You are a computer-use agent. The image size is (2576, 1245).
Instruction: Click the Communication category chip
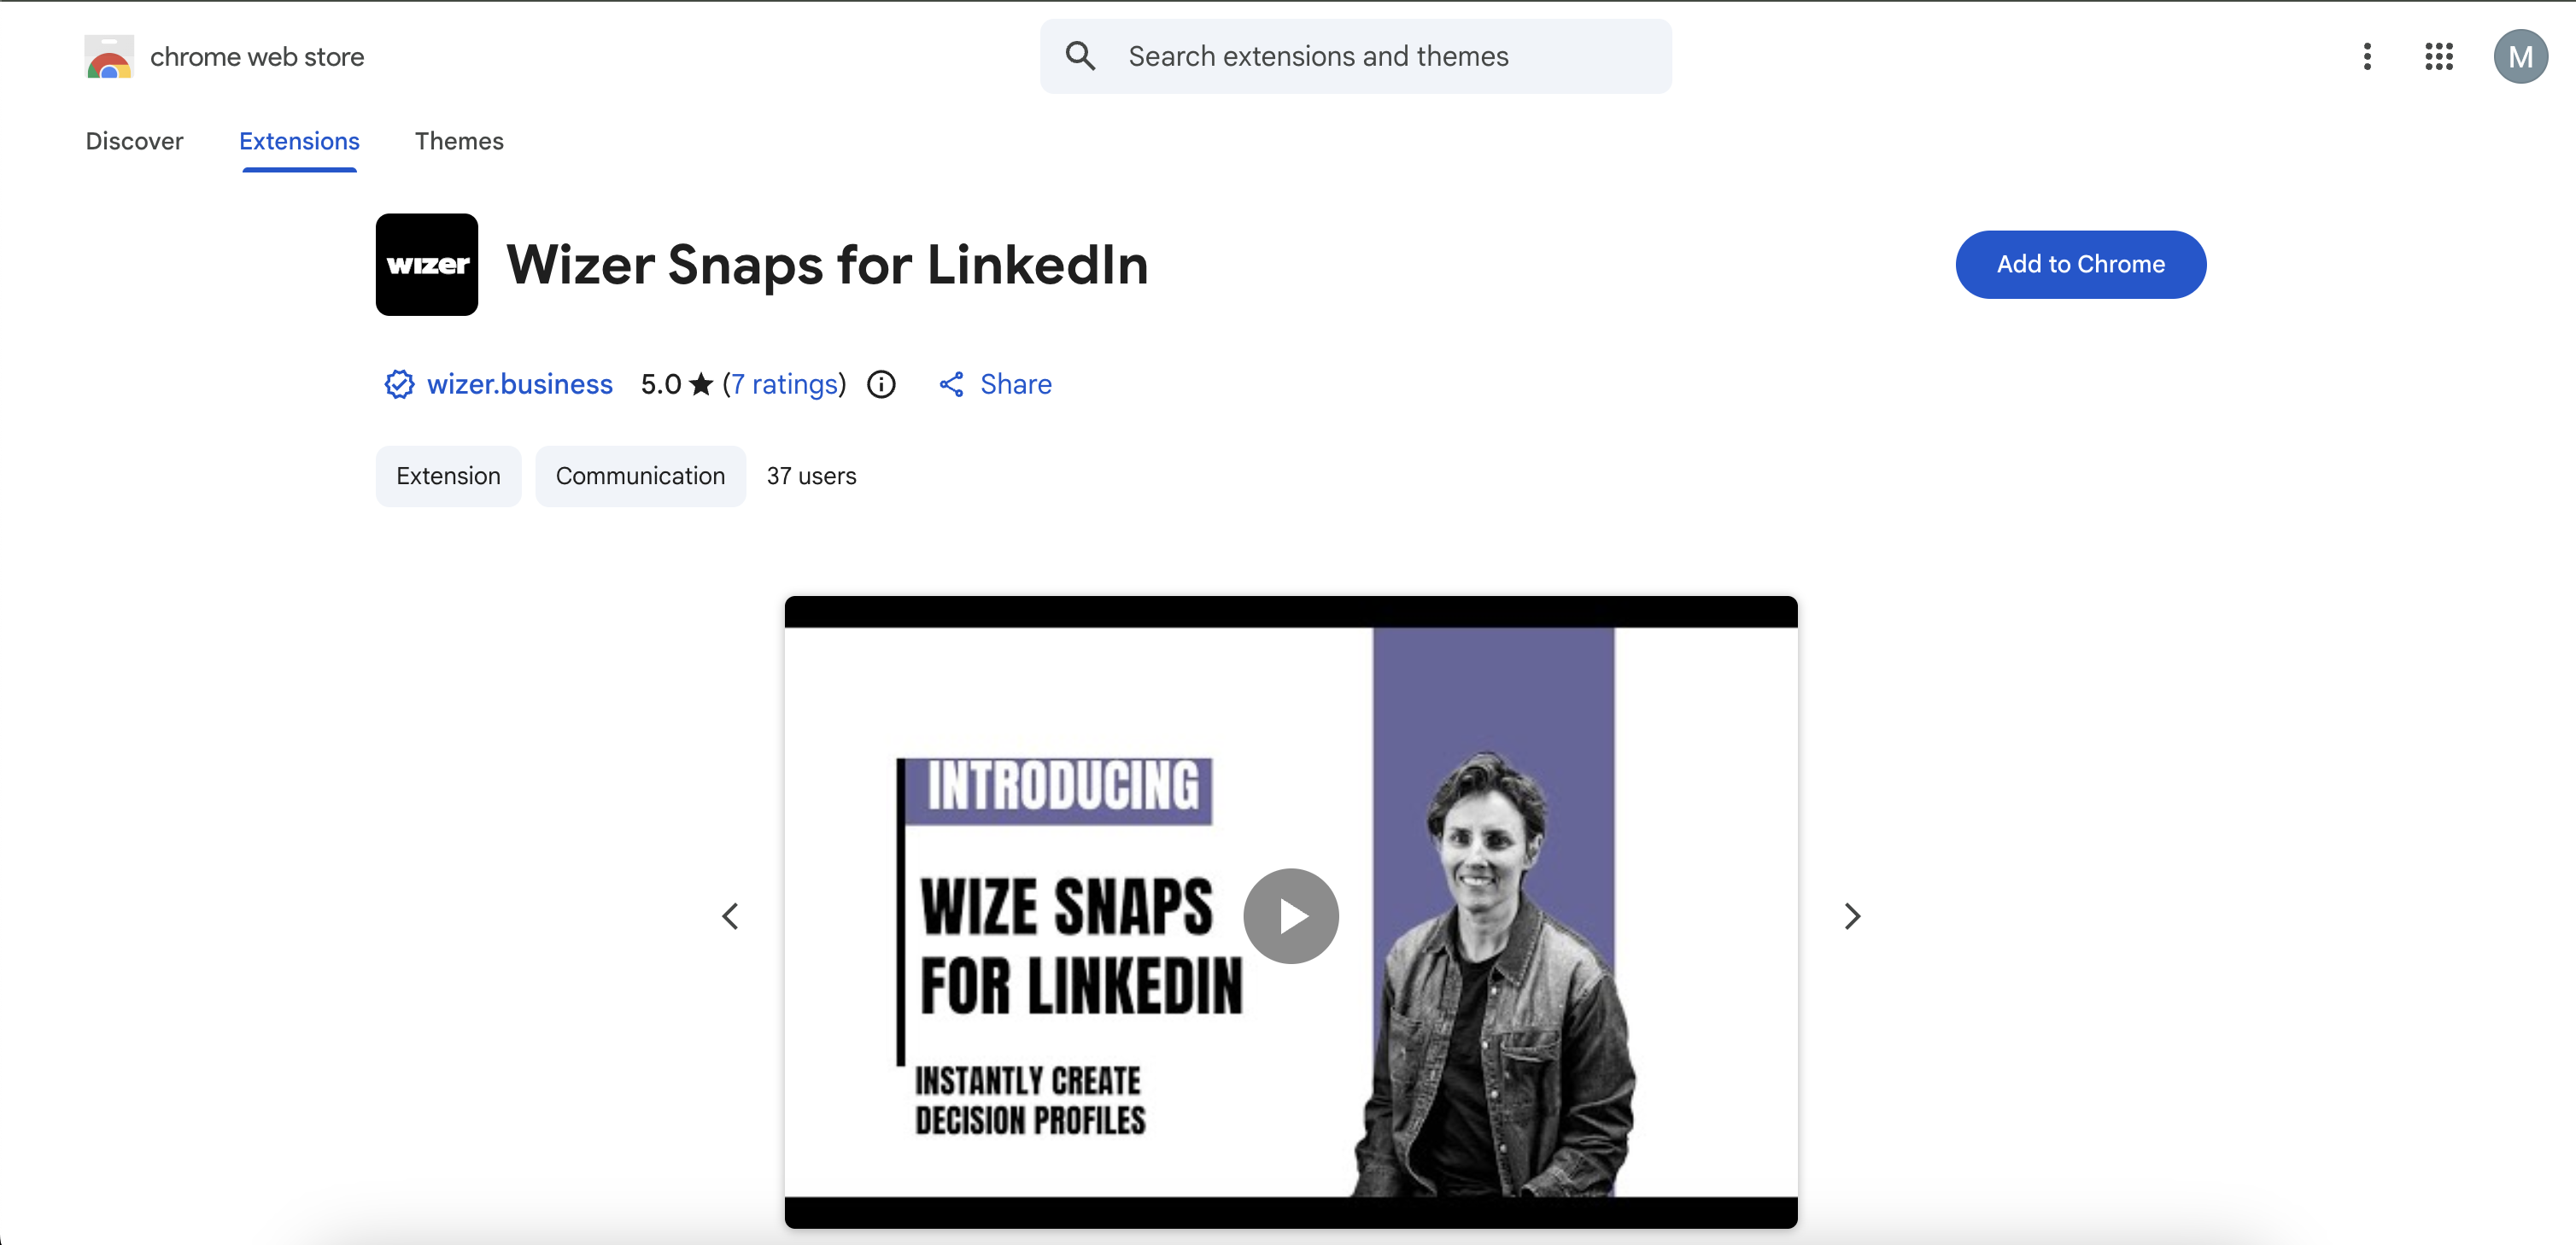[x=640, y=476]
